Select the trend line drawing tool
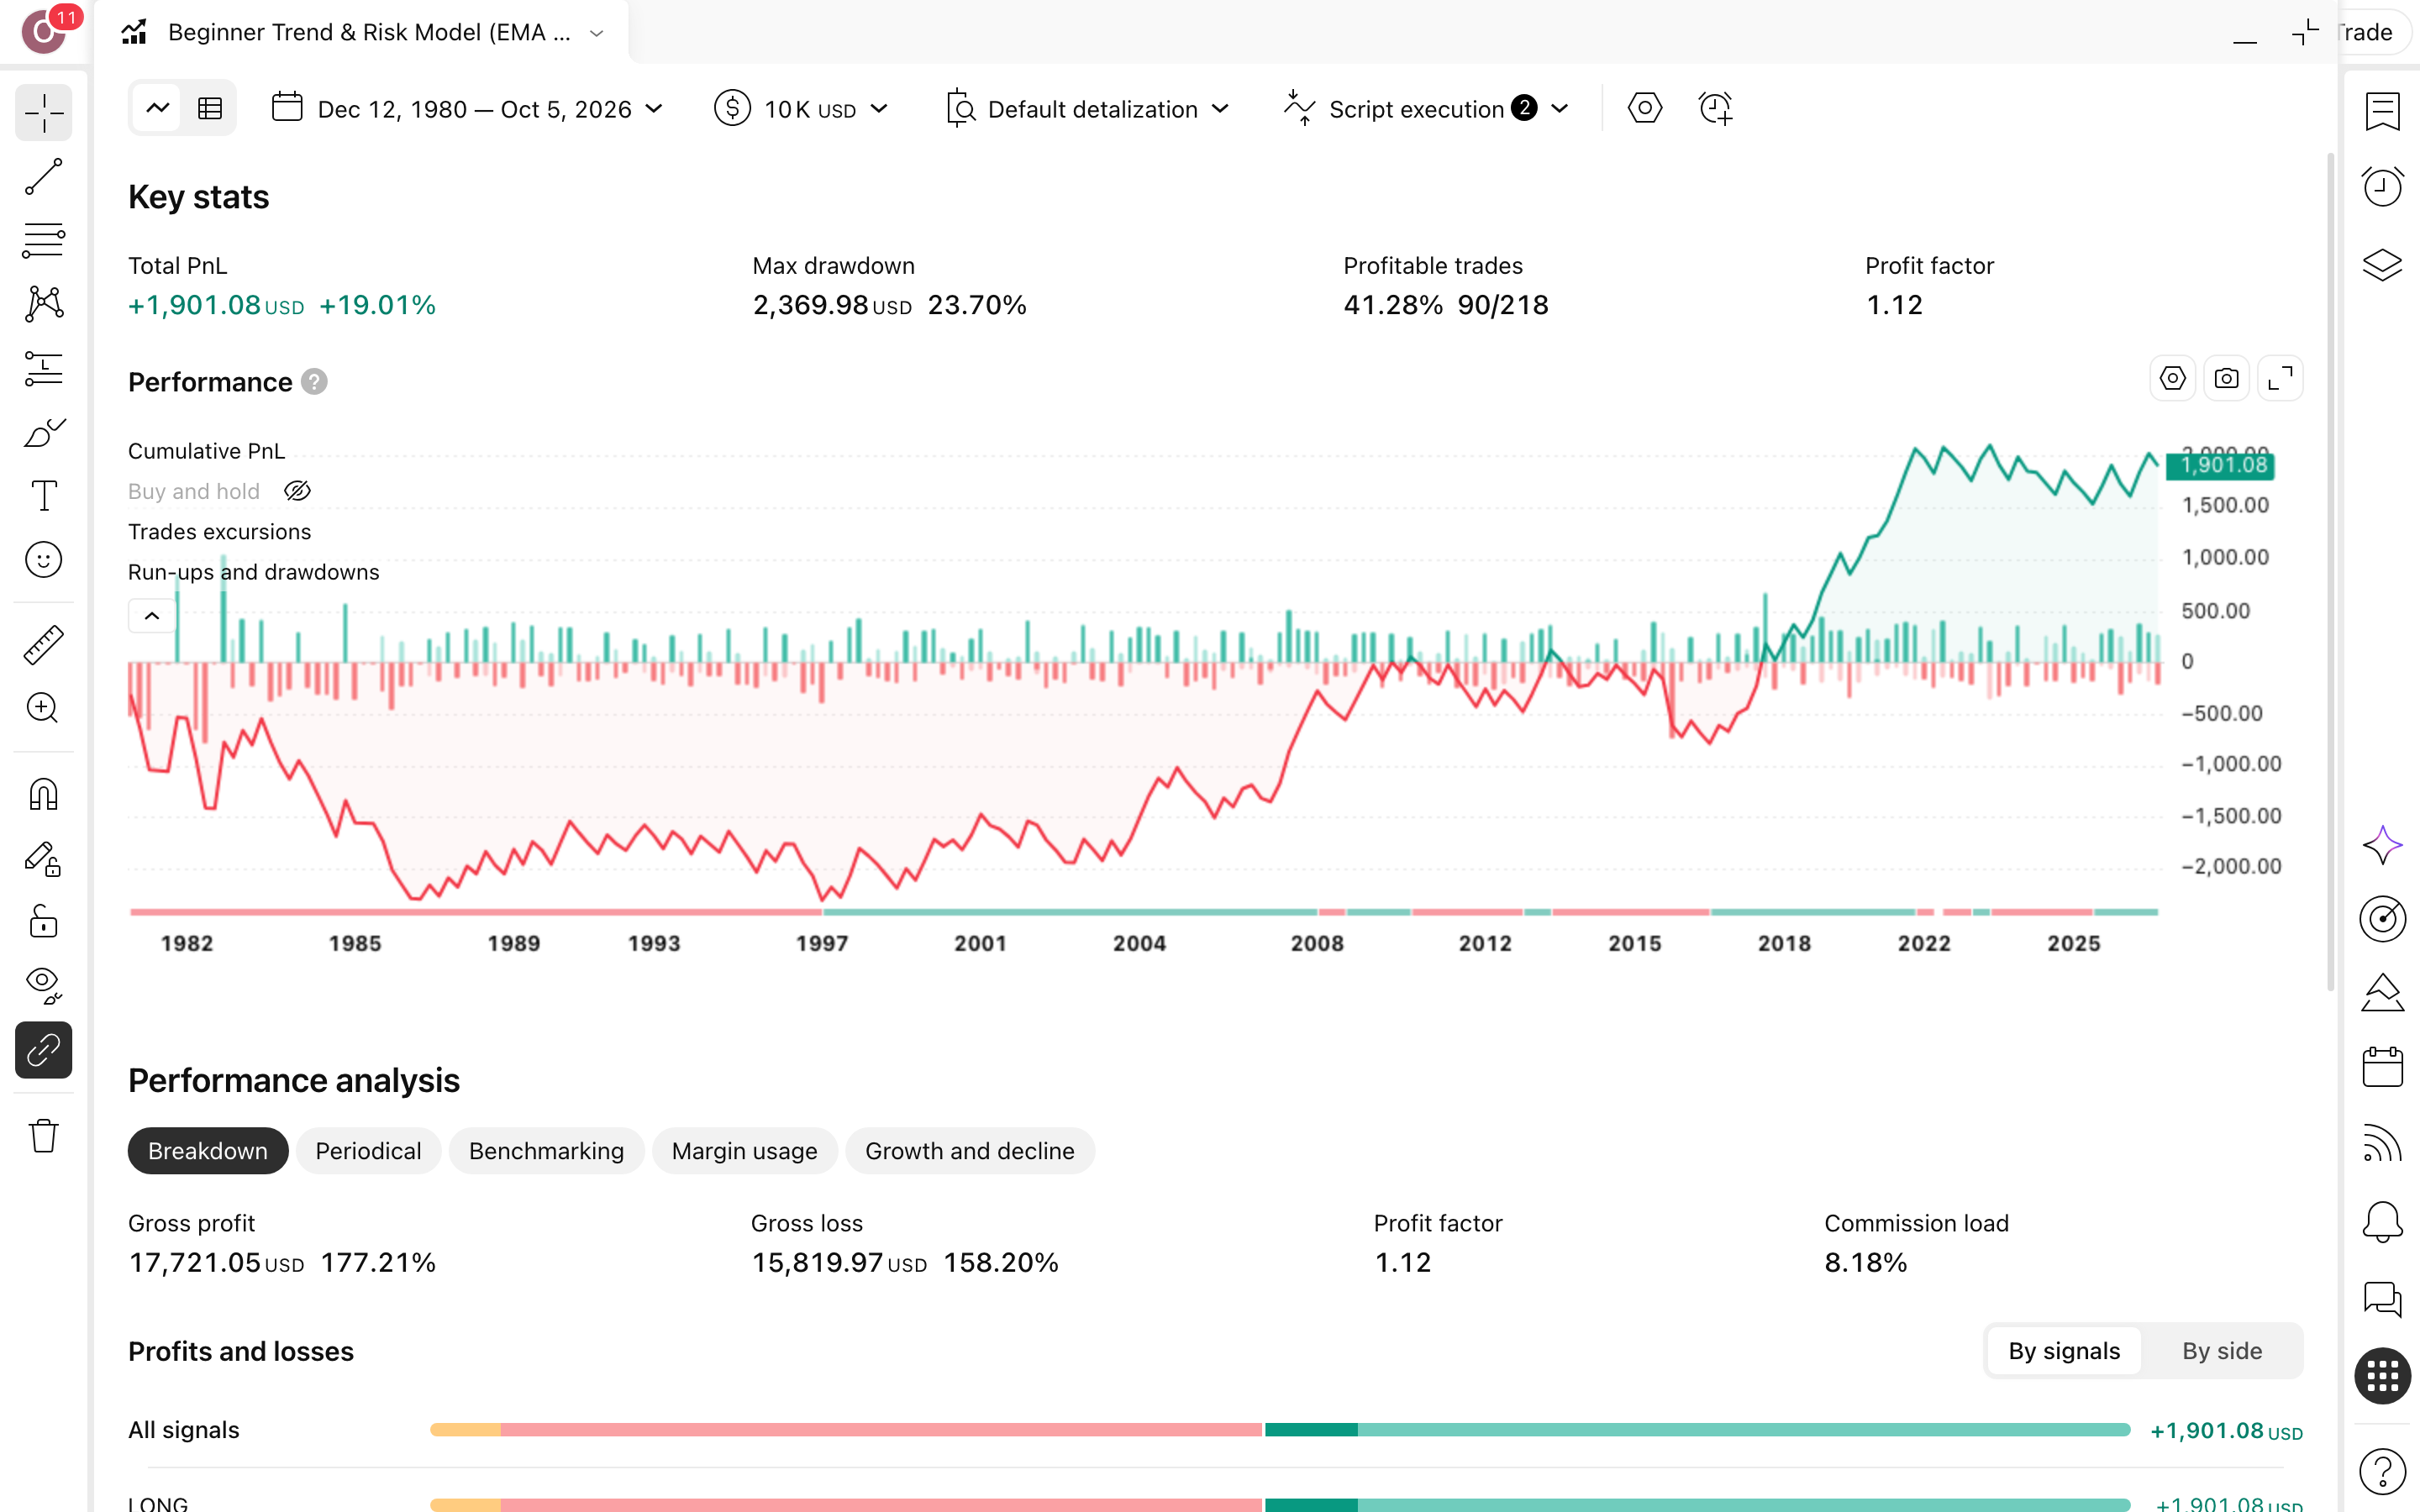The image size is (2420, 1512). click(x=44, y=177)
